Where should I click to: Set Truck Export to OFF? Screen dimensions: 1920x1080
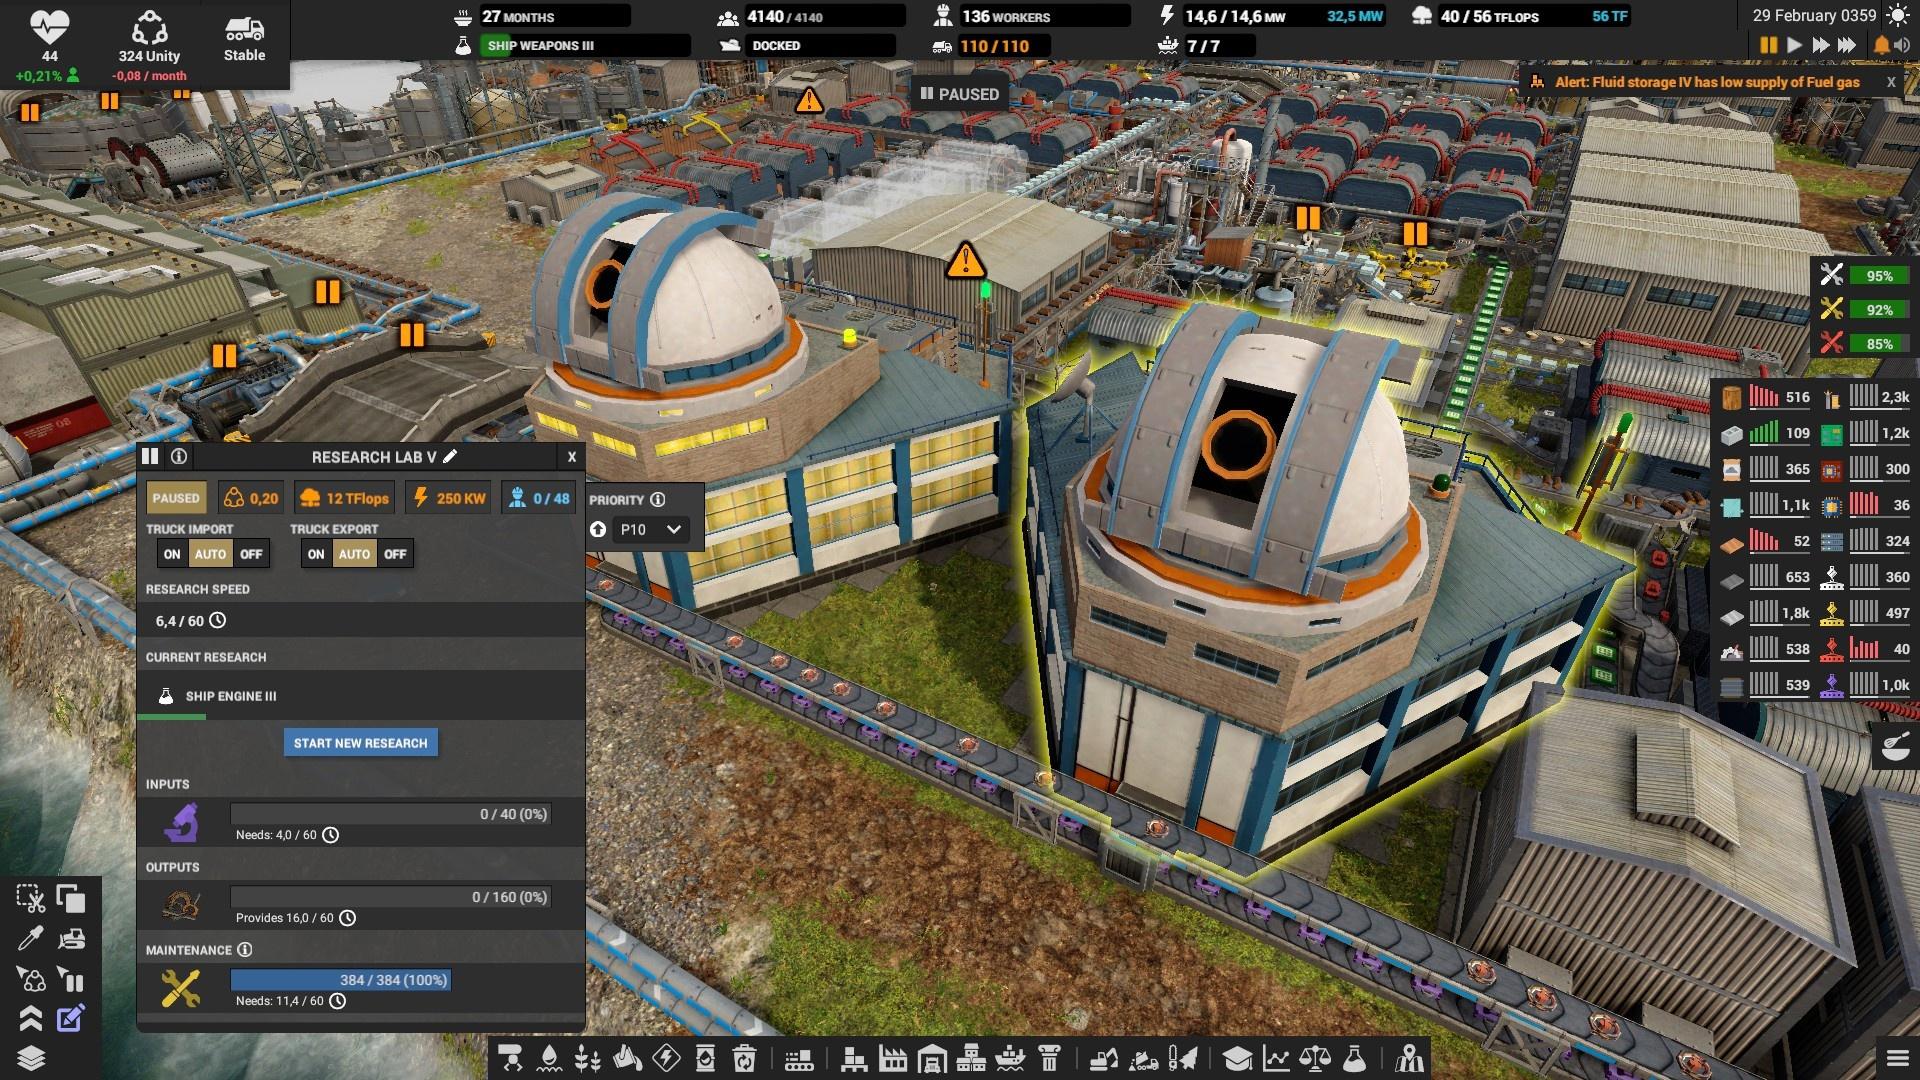pos(395,554)
